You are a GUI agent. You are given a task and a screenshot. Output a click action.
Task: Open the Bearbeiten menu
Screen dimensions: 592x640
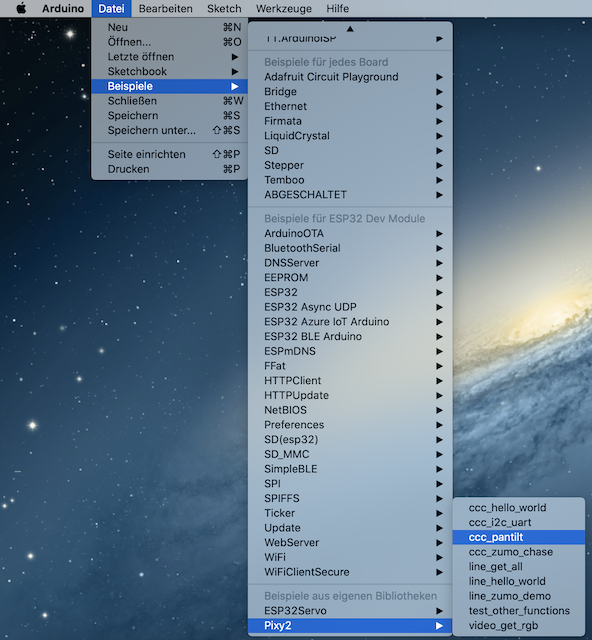(x=165, y=8)
